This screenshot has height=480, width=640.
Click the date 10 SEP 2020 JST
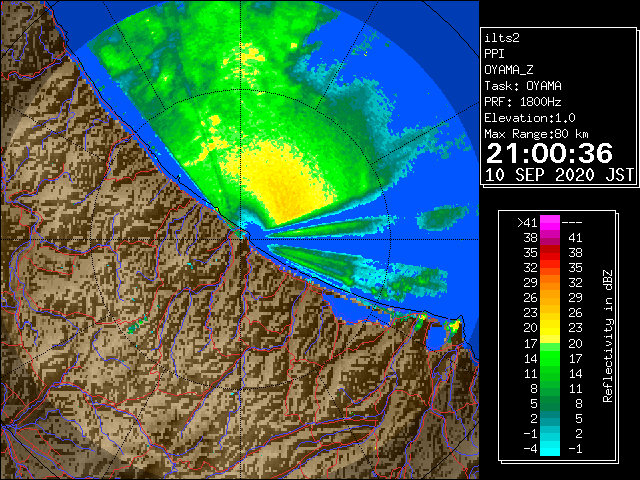click(x=559, y=175)
